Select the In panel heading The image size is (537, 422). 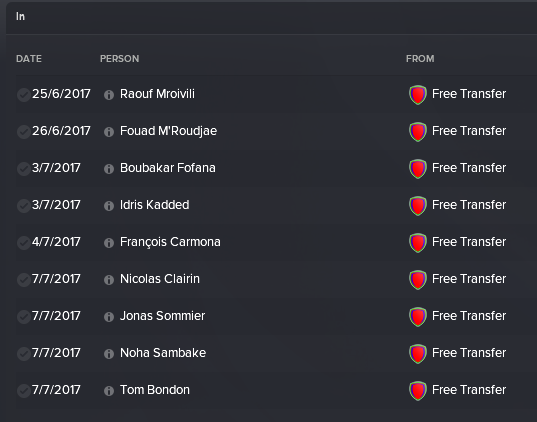20,16
